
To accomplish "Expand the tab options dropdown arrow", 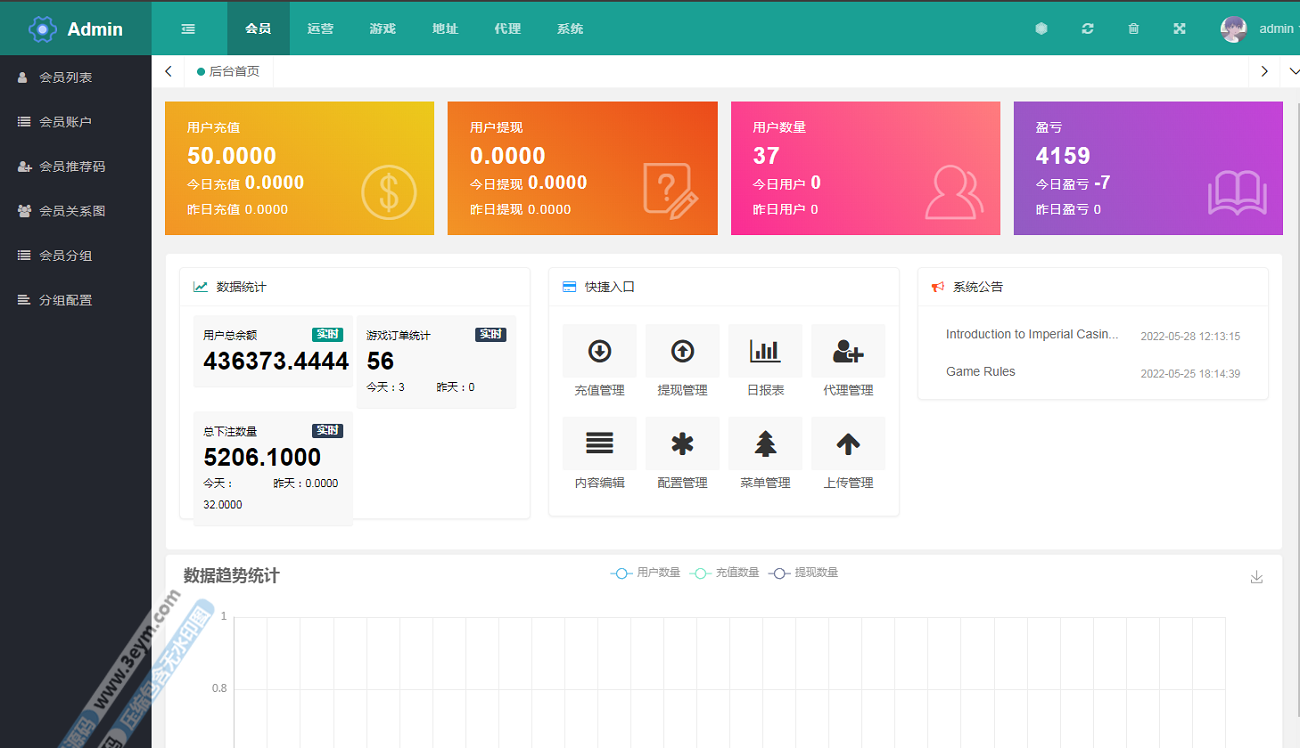I will 1293,71.
